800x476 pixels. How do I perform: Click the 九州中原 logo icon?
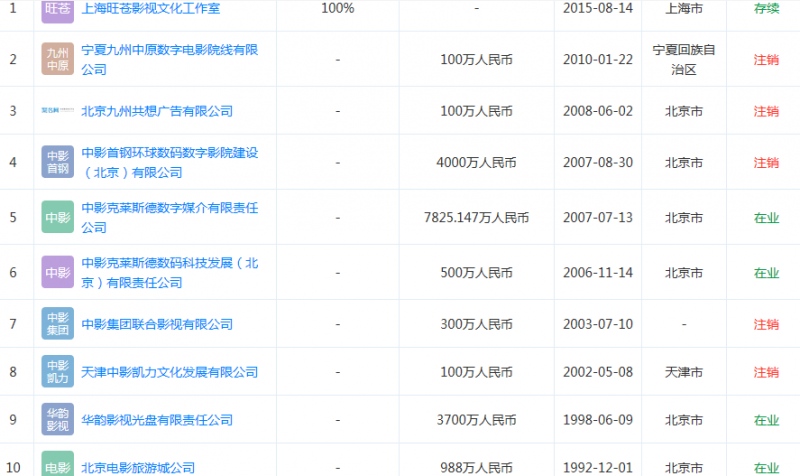tap(58, 59)
